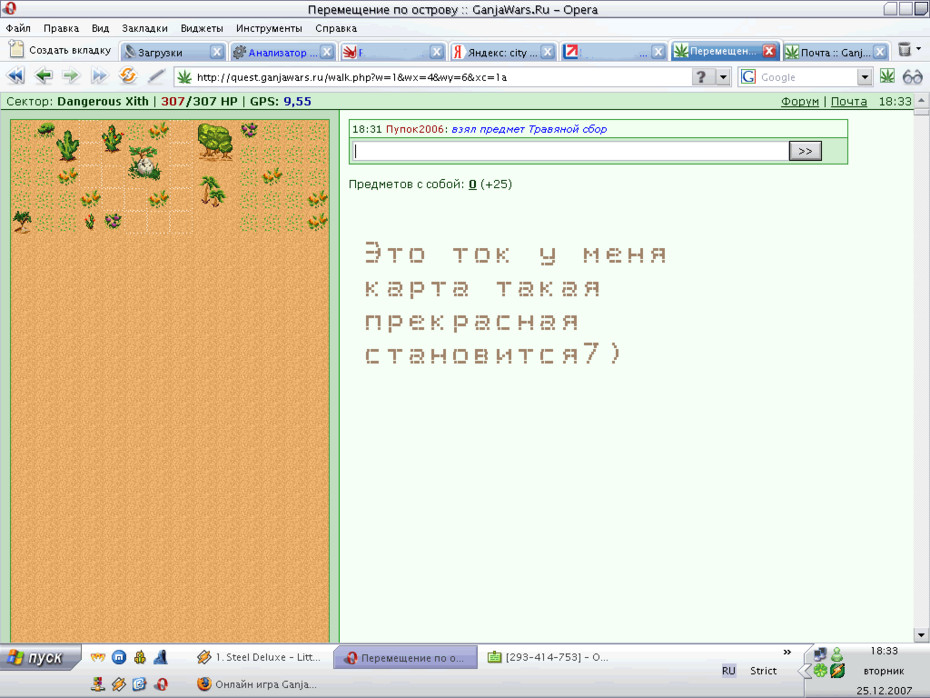The height and width of the screenshot is (698, 930).
Task: Open the Правка menu
Action: point(61,28)
